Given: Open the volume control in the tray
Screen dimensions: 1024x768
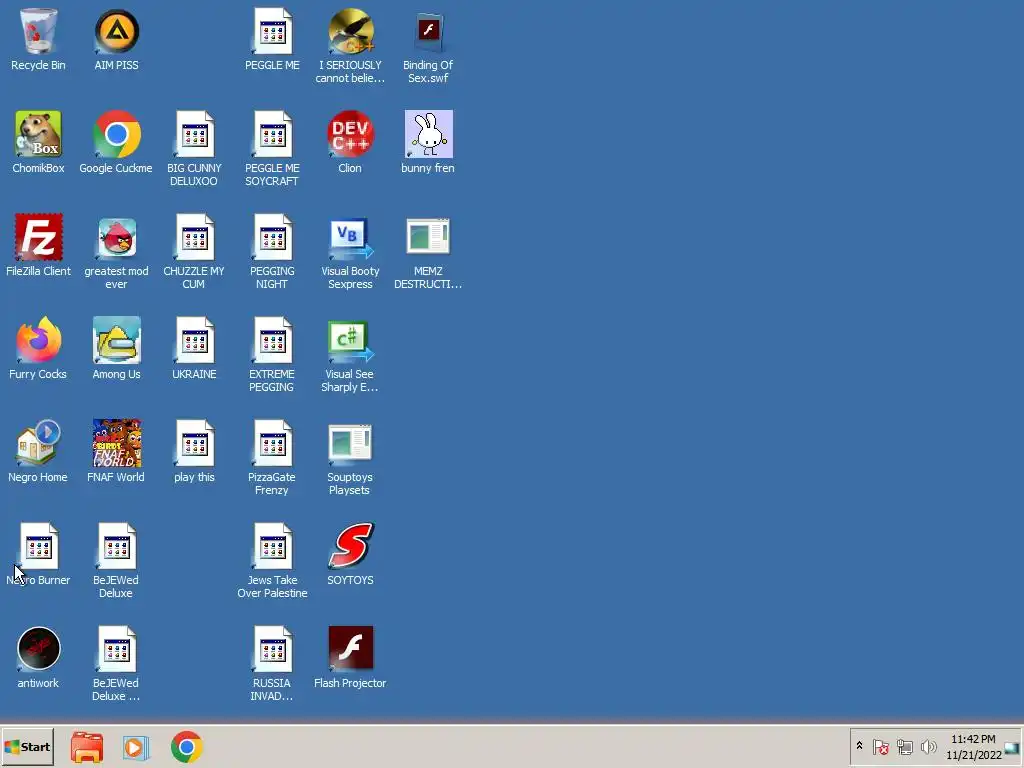Looking at the screenshot, I should (928, 746).
